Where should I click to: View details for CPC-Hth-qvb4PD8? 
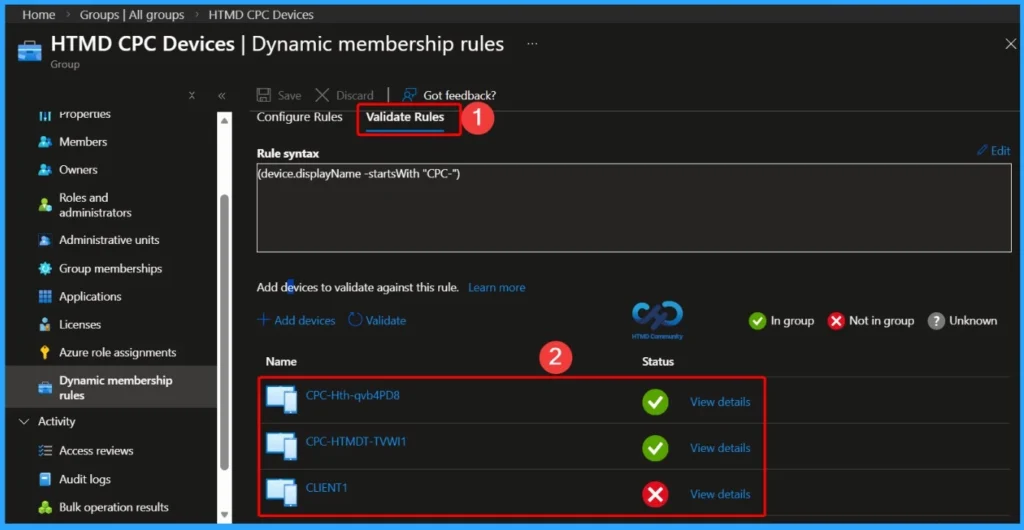point(720,402)
